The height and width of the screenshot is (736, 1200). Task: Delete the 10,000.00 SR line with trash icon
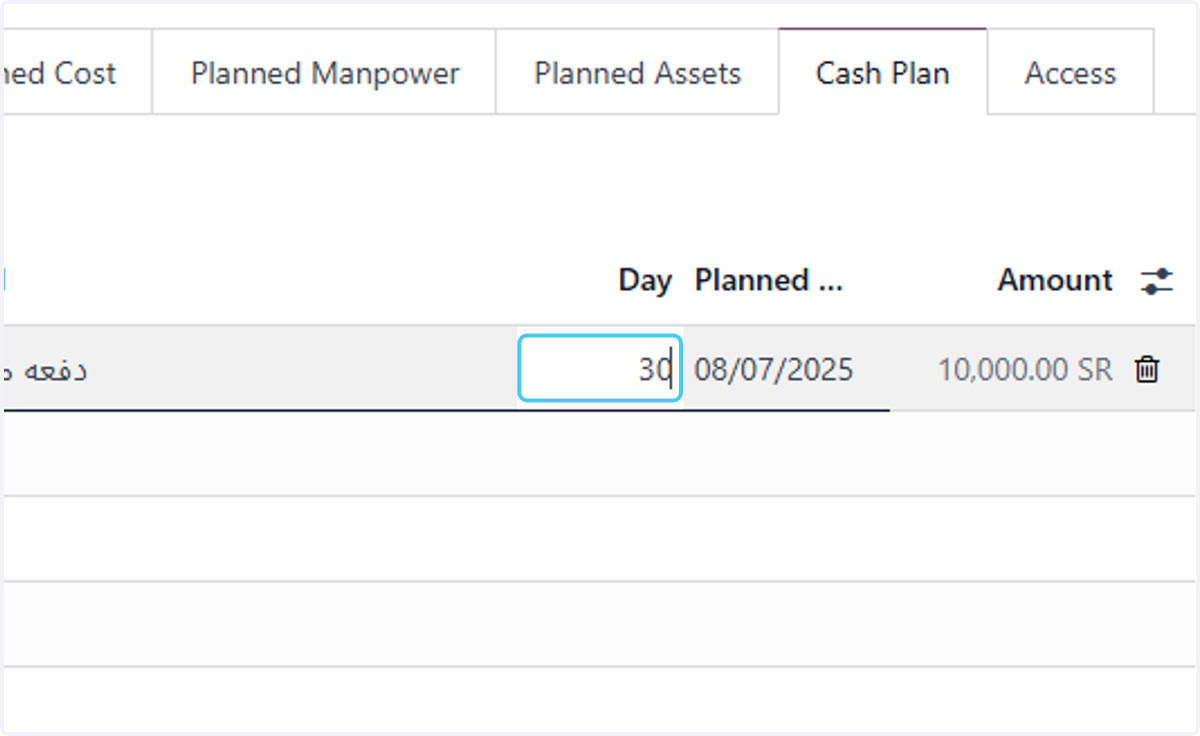click(x=1147, y=370)
